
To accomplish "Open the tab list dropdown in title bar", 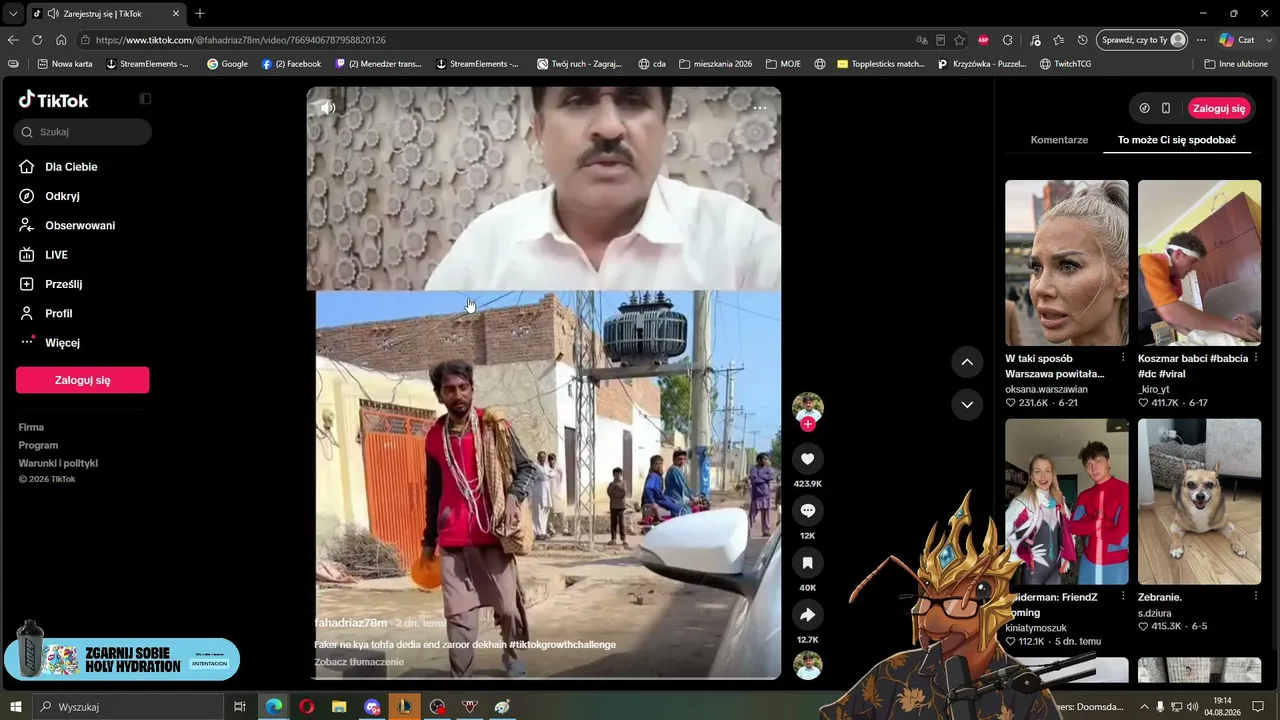I will (x=13, y=13).
